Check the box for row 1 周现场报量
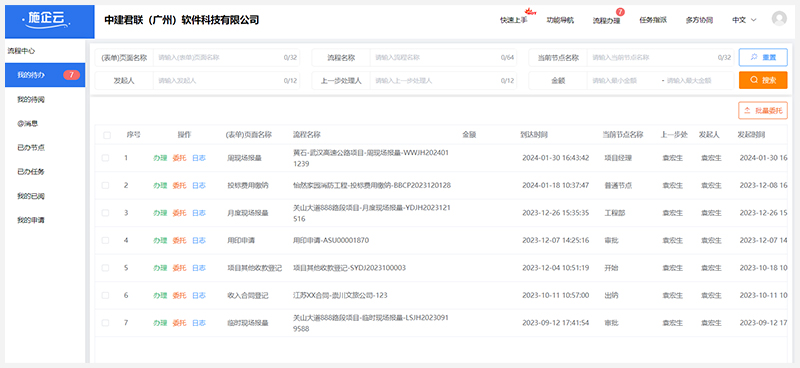The height and width of the screenshot is (368, 800). pyautogui.click(x=105, y=158)
